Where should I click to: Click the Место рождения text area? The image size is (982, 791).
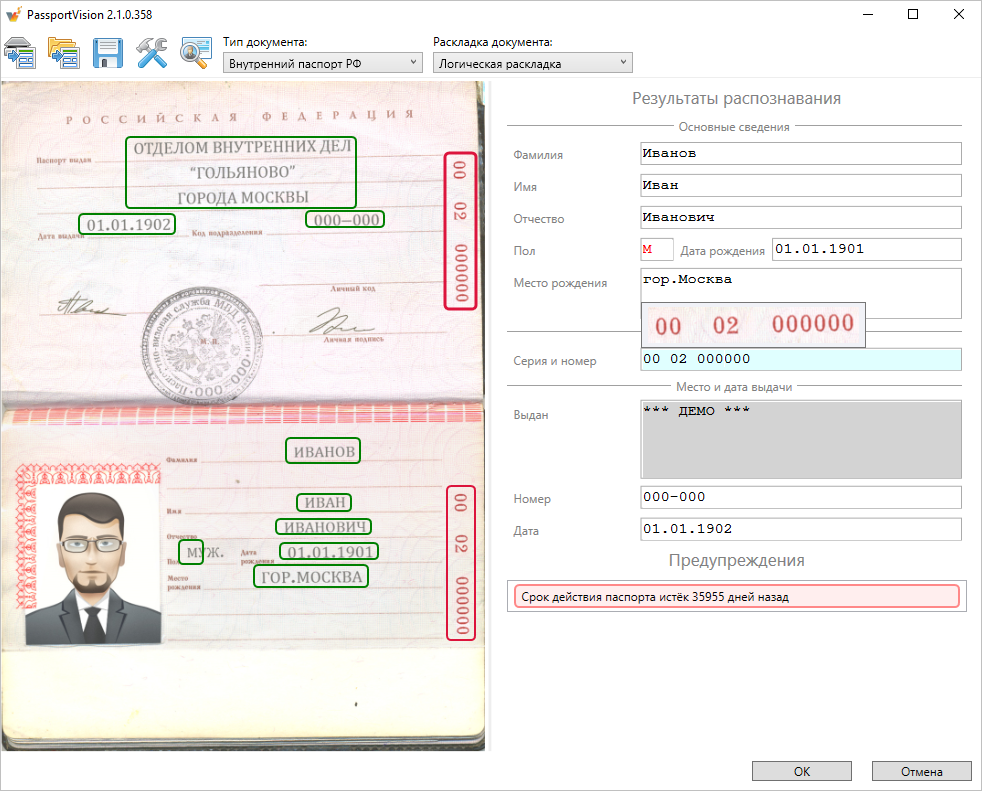pos(800,294)
